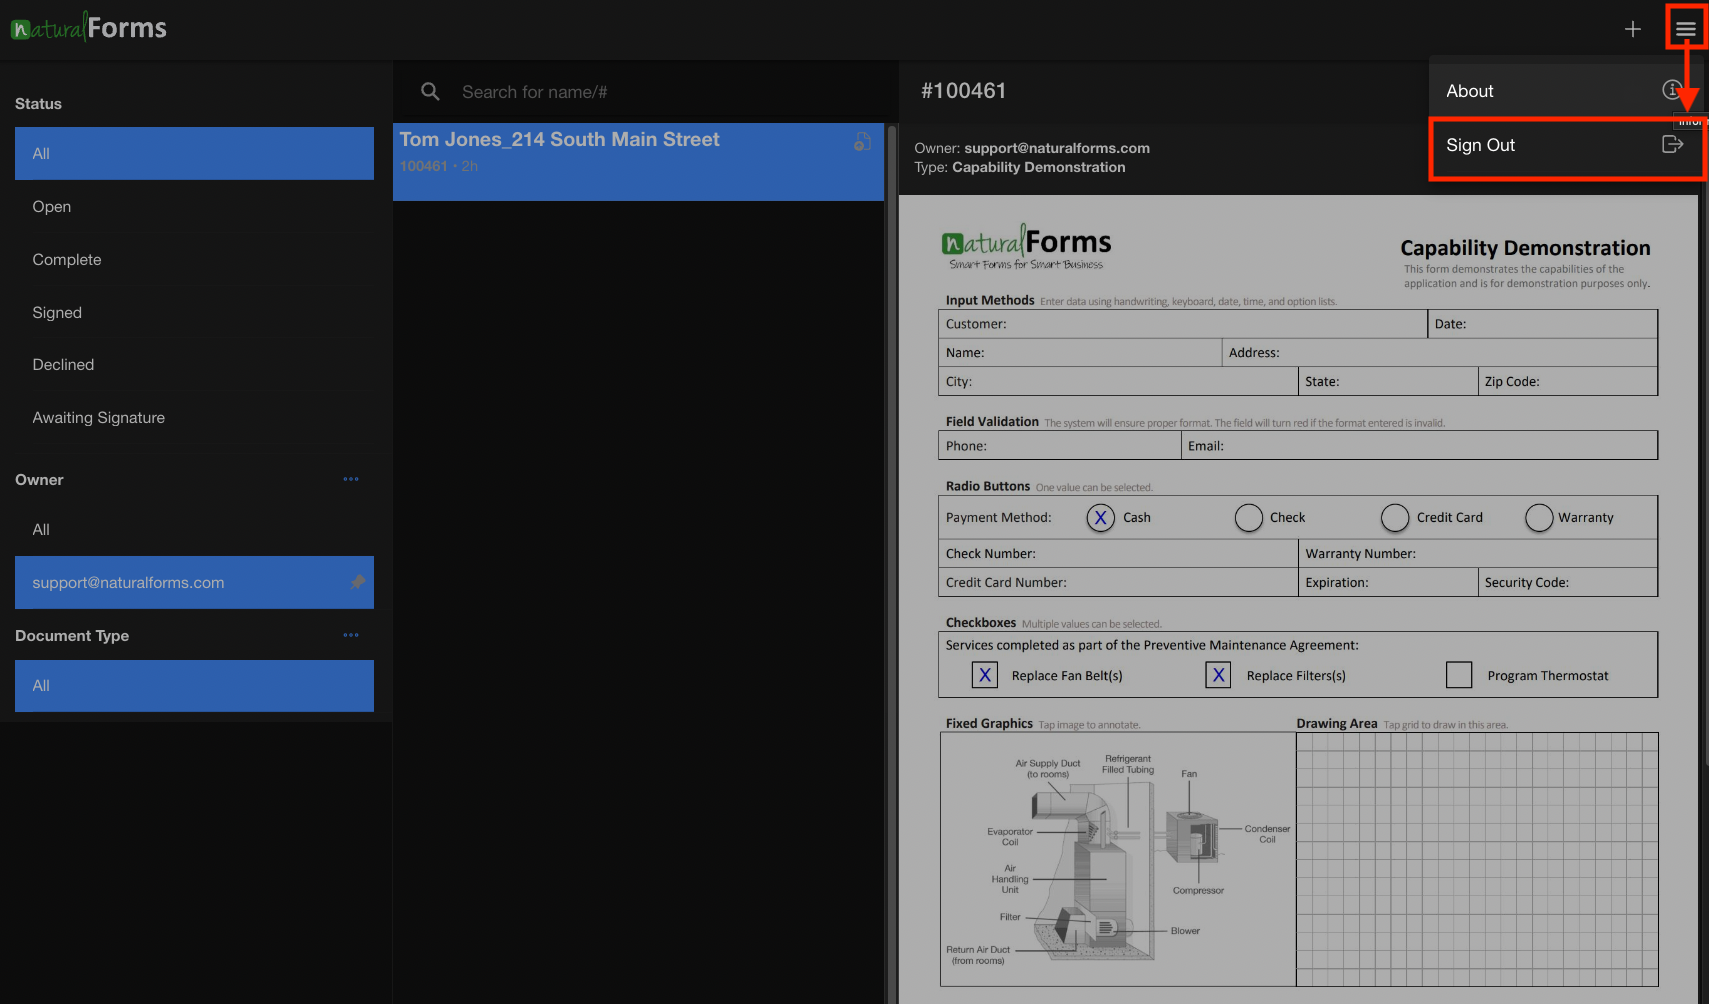Viewport: 1709px width, 1004px height.
Task: Filter status by Declined
Action: pos(194,365)
